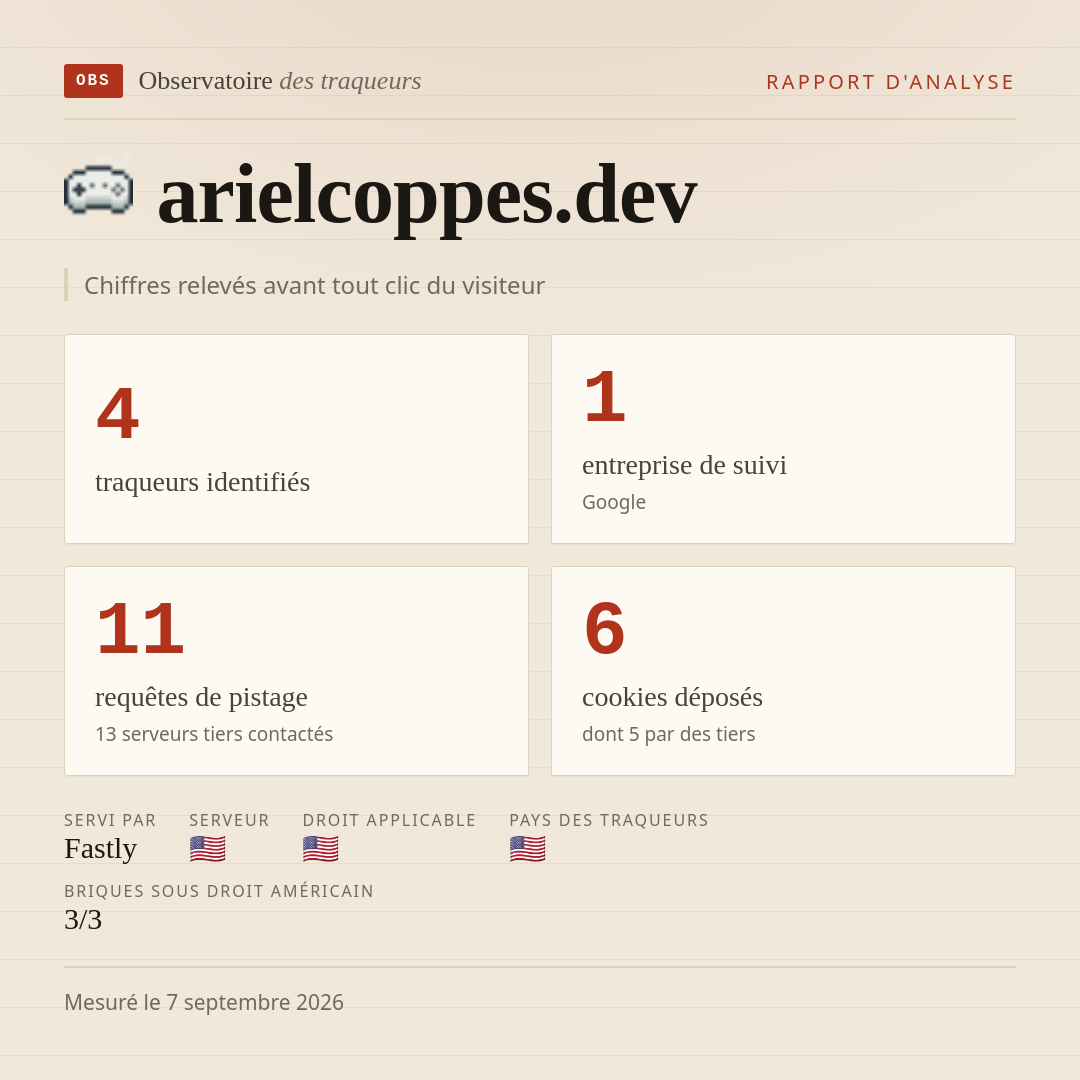The height and width of the screenshot is (1080, 1080).
Task: Click the "cookies déposés" label
Action: coord(672,697)
